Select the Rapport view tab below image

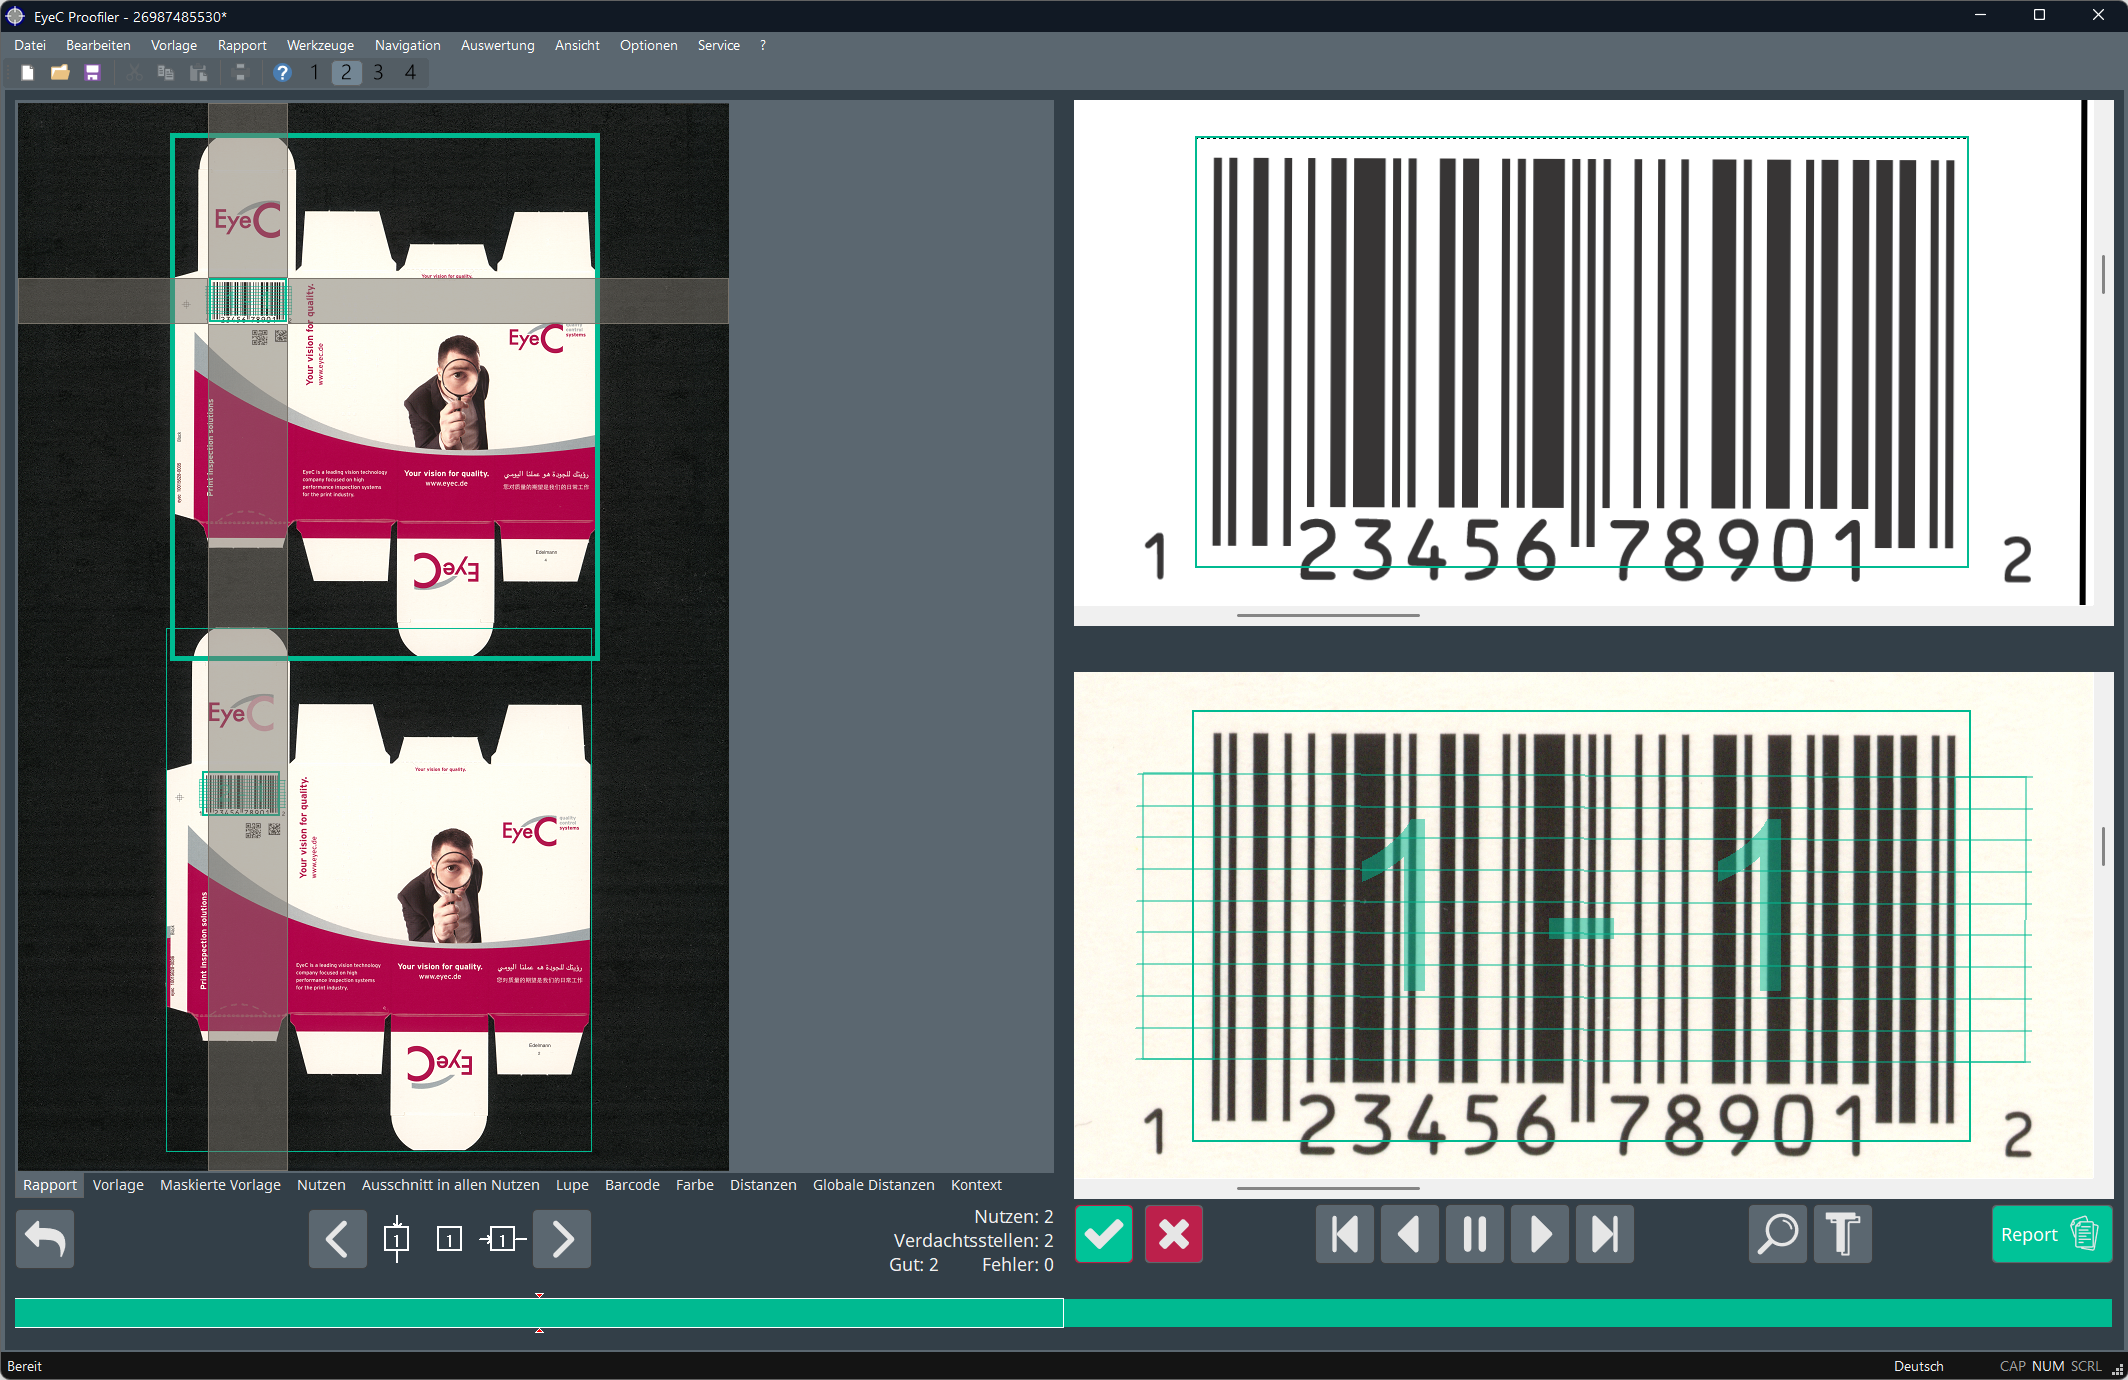pos(49,1185)
